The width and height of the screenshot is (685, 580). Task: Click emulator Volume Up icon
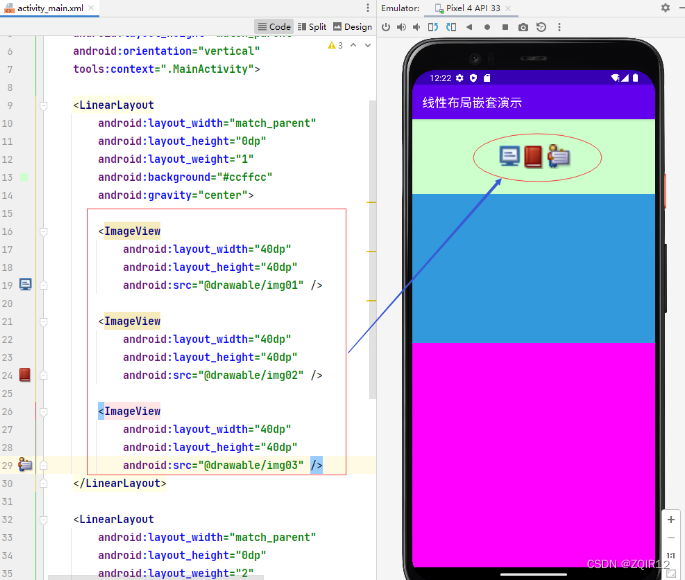[x=401, y=27]
